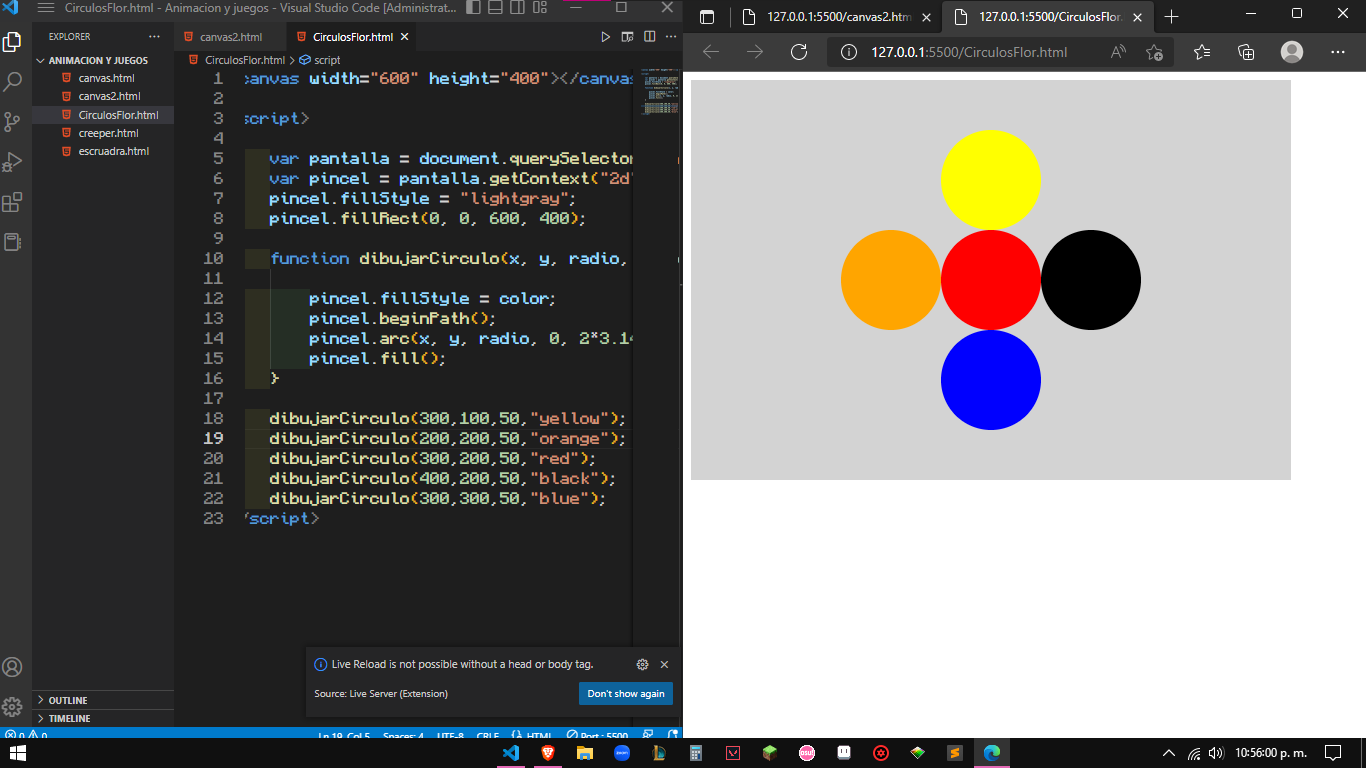
Task: Open the Manage gear in VS Code activity bar
Action: point(12,707)
